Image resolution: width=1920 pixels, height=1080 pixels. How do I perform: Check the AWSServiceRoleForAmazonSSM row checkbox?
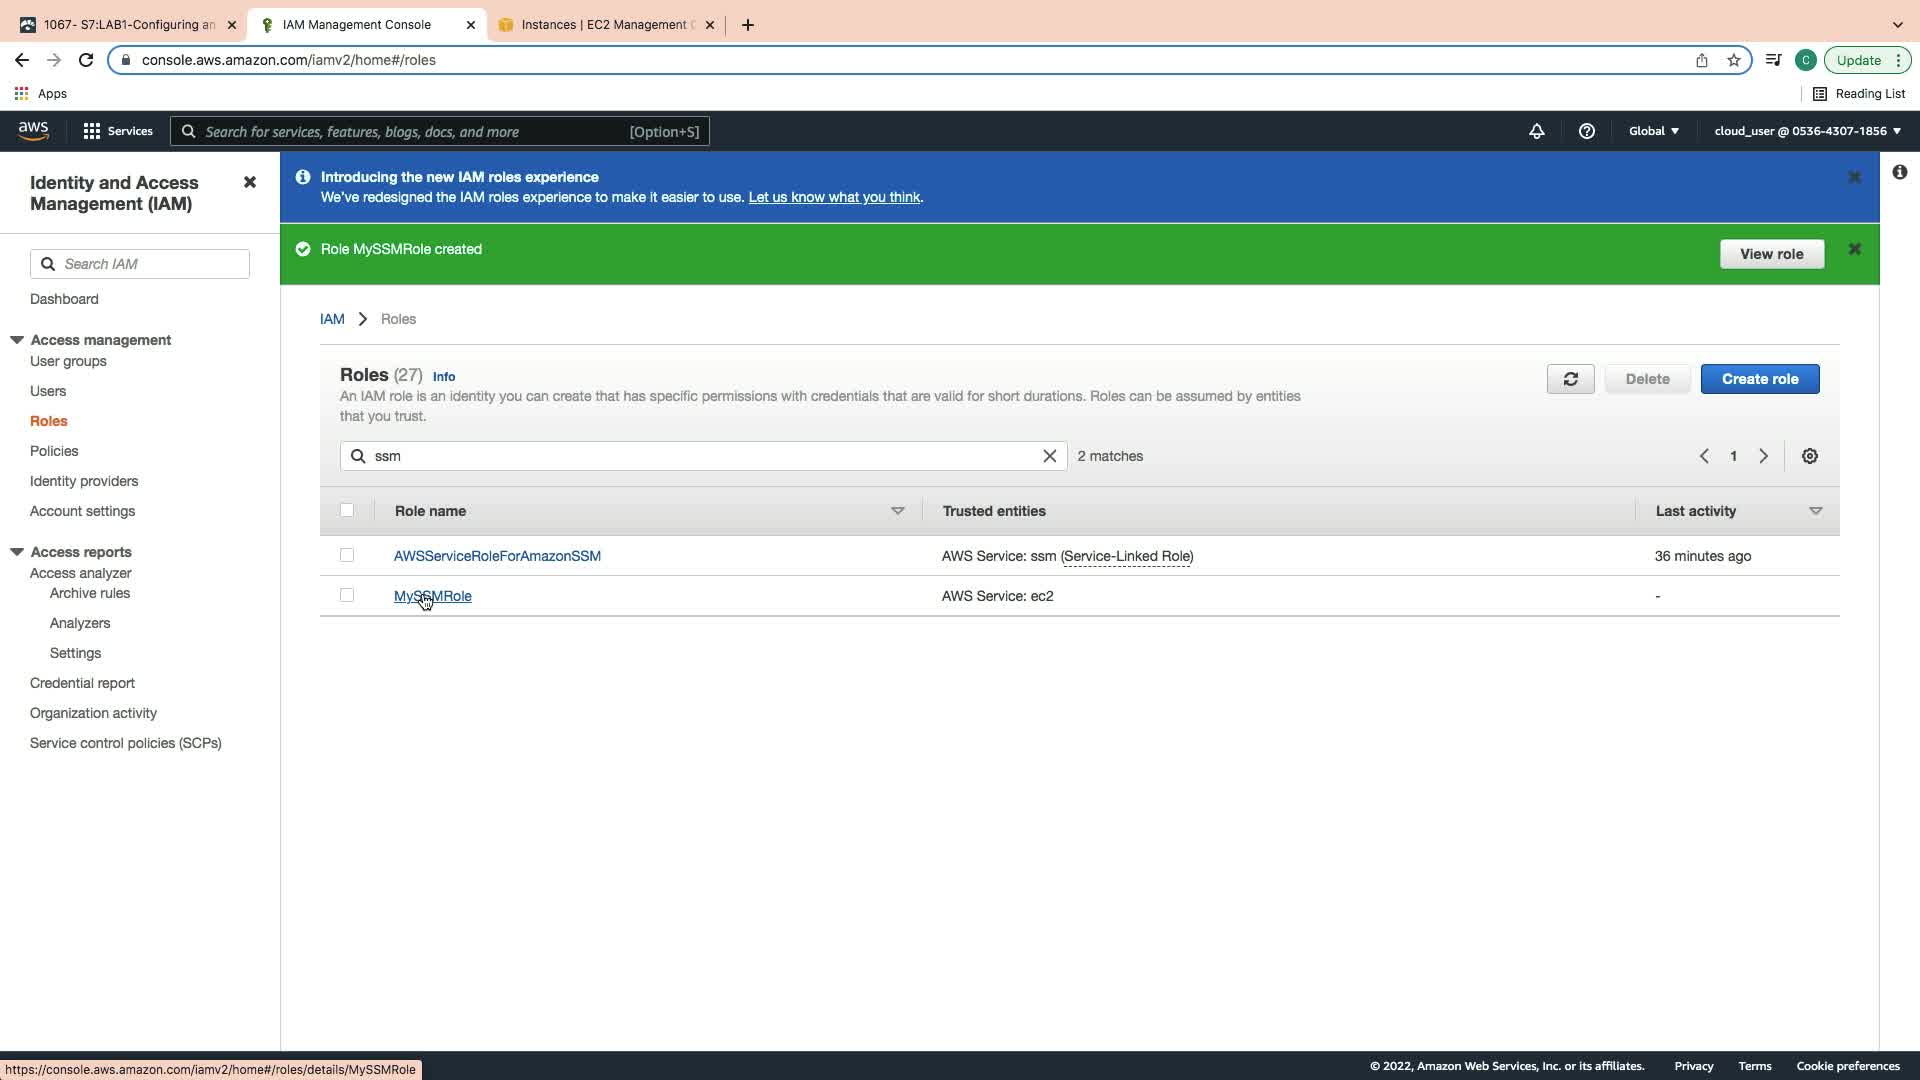point(347,555)
